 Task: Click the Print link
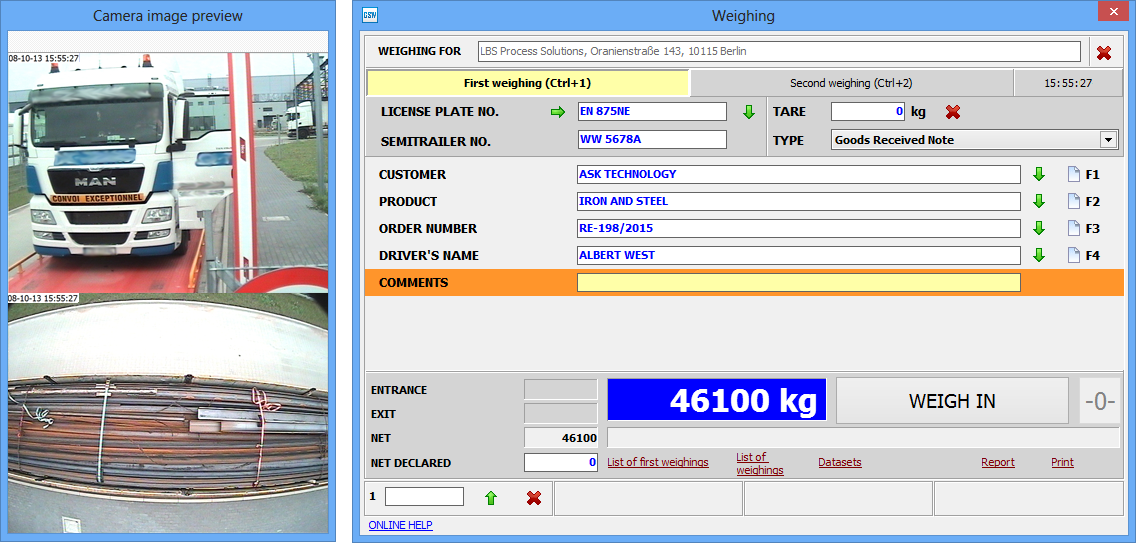click(1062, 463)
